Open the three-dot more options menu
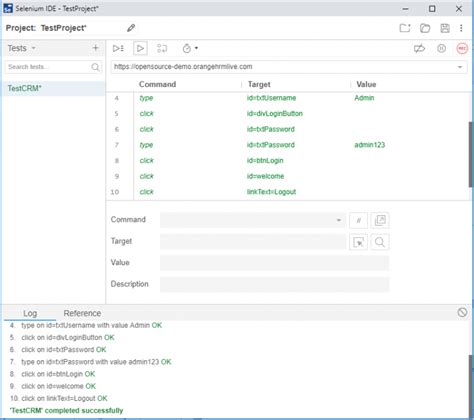This screenshot has height=420, width=474. (x=461, y=28)
